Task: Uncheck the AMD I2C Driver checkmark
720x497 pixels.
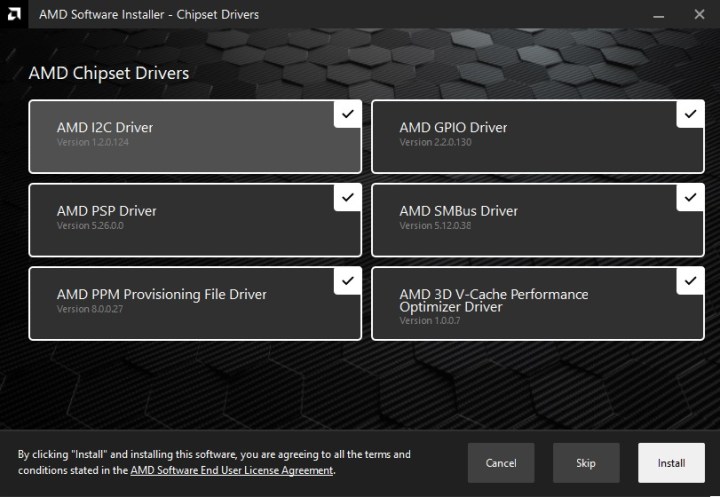Action: pyautogui.click(x=347, y=115)
